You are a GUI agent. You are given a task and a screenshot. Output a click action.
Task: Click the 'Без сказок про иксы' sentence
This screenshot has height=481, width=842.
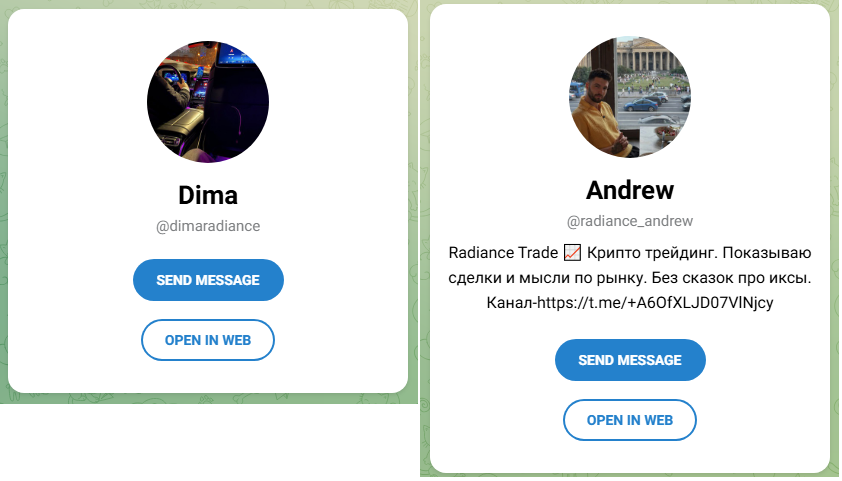[x=733, y=278]
